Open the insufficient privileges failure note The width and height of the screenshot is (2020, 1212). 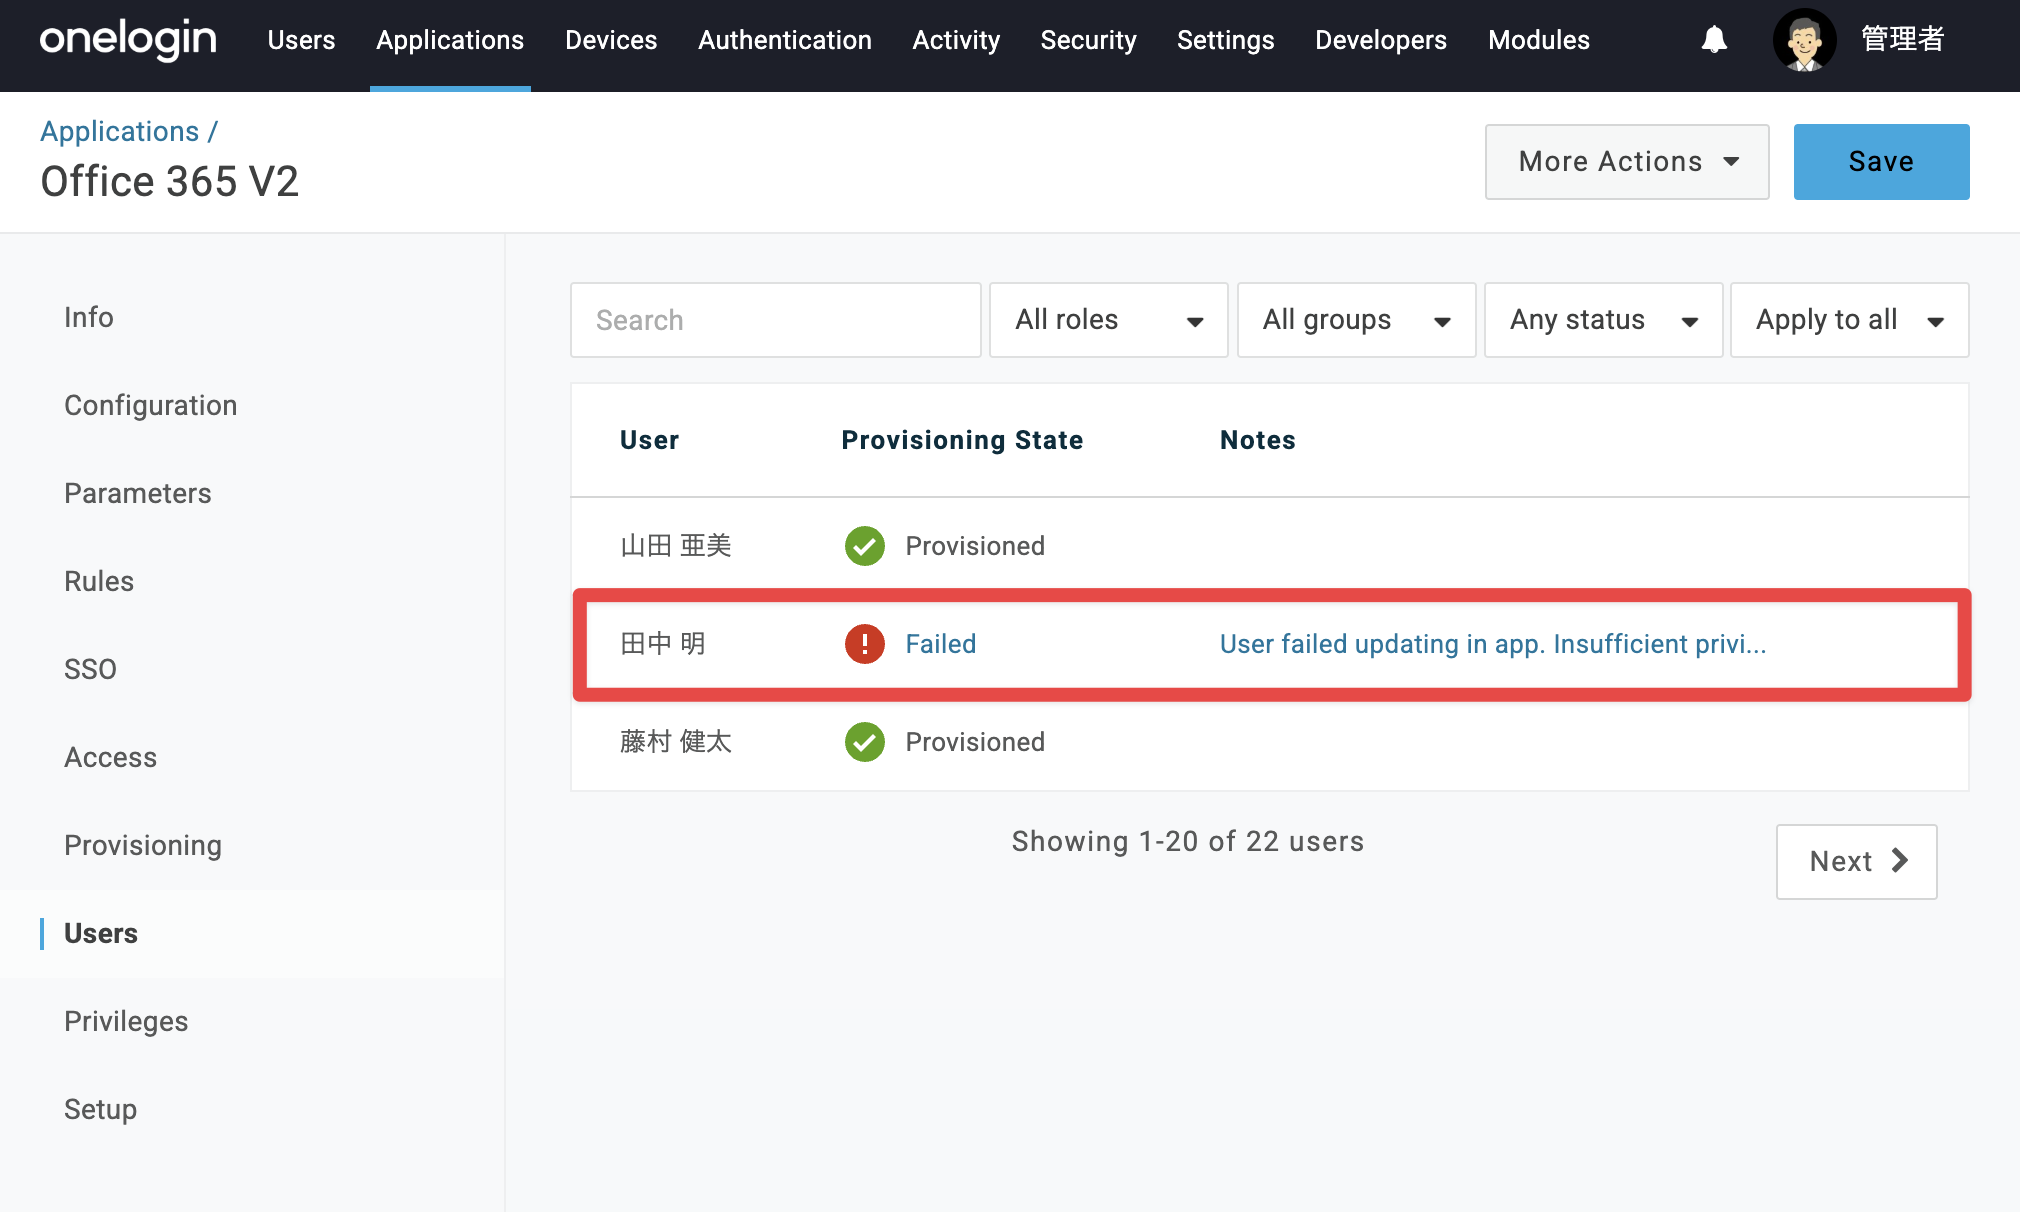click(1492, 644)
